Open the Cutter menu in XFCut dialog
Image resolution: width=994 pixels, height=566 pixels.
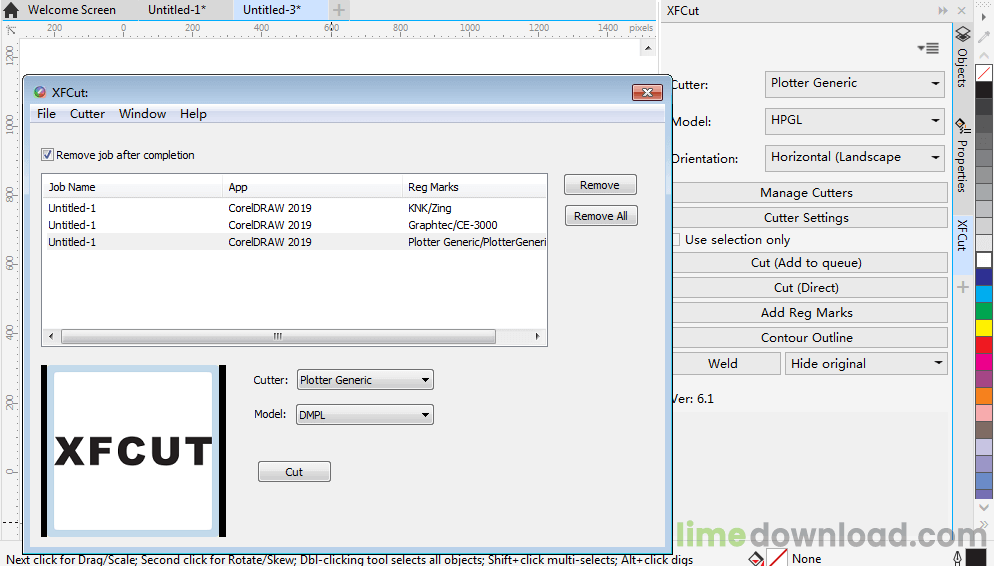click(x=87, y=114)
